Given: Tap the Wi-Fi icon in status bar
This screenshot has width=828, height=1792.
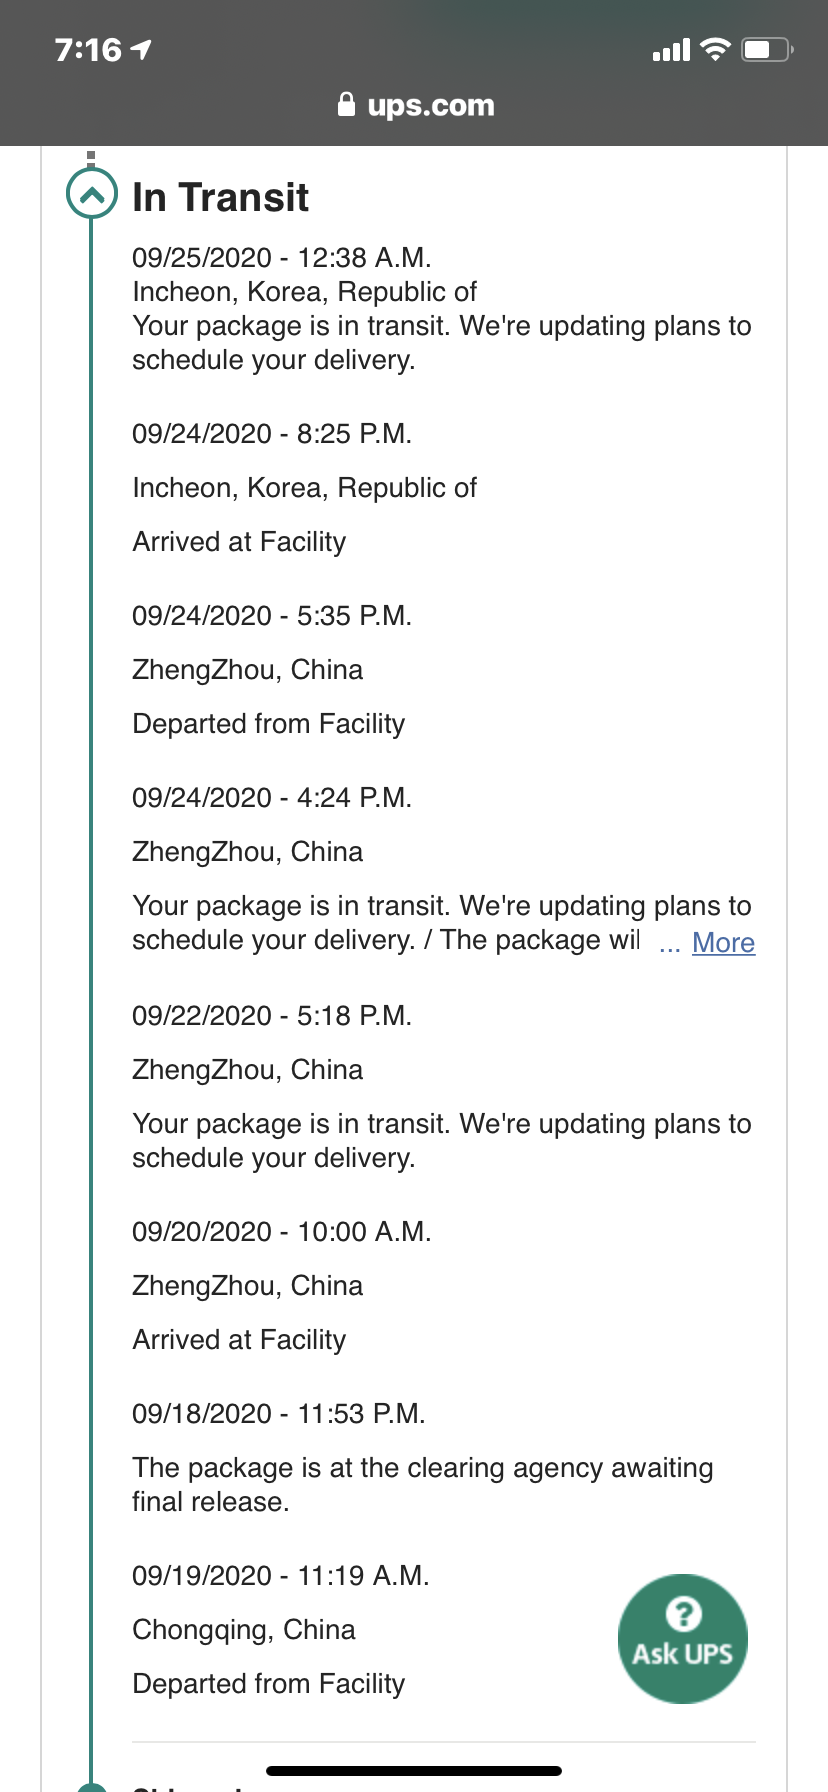Looking at the screenshot, I should 715,49.
